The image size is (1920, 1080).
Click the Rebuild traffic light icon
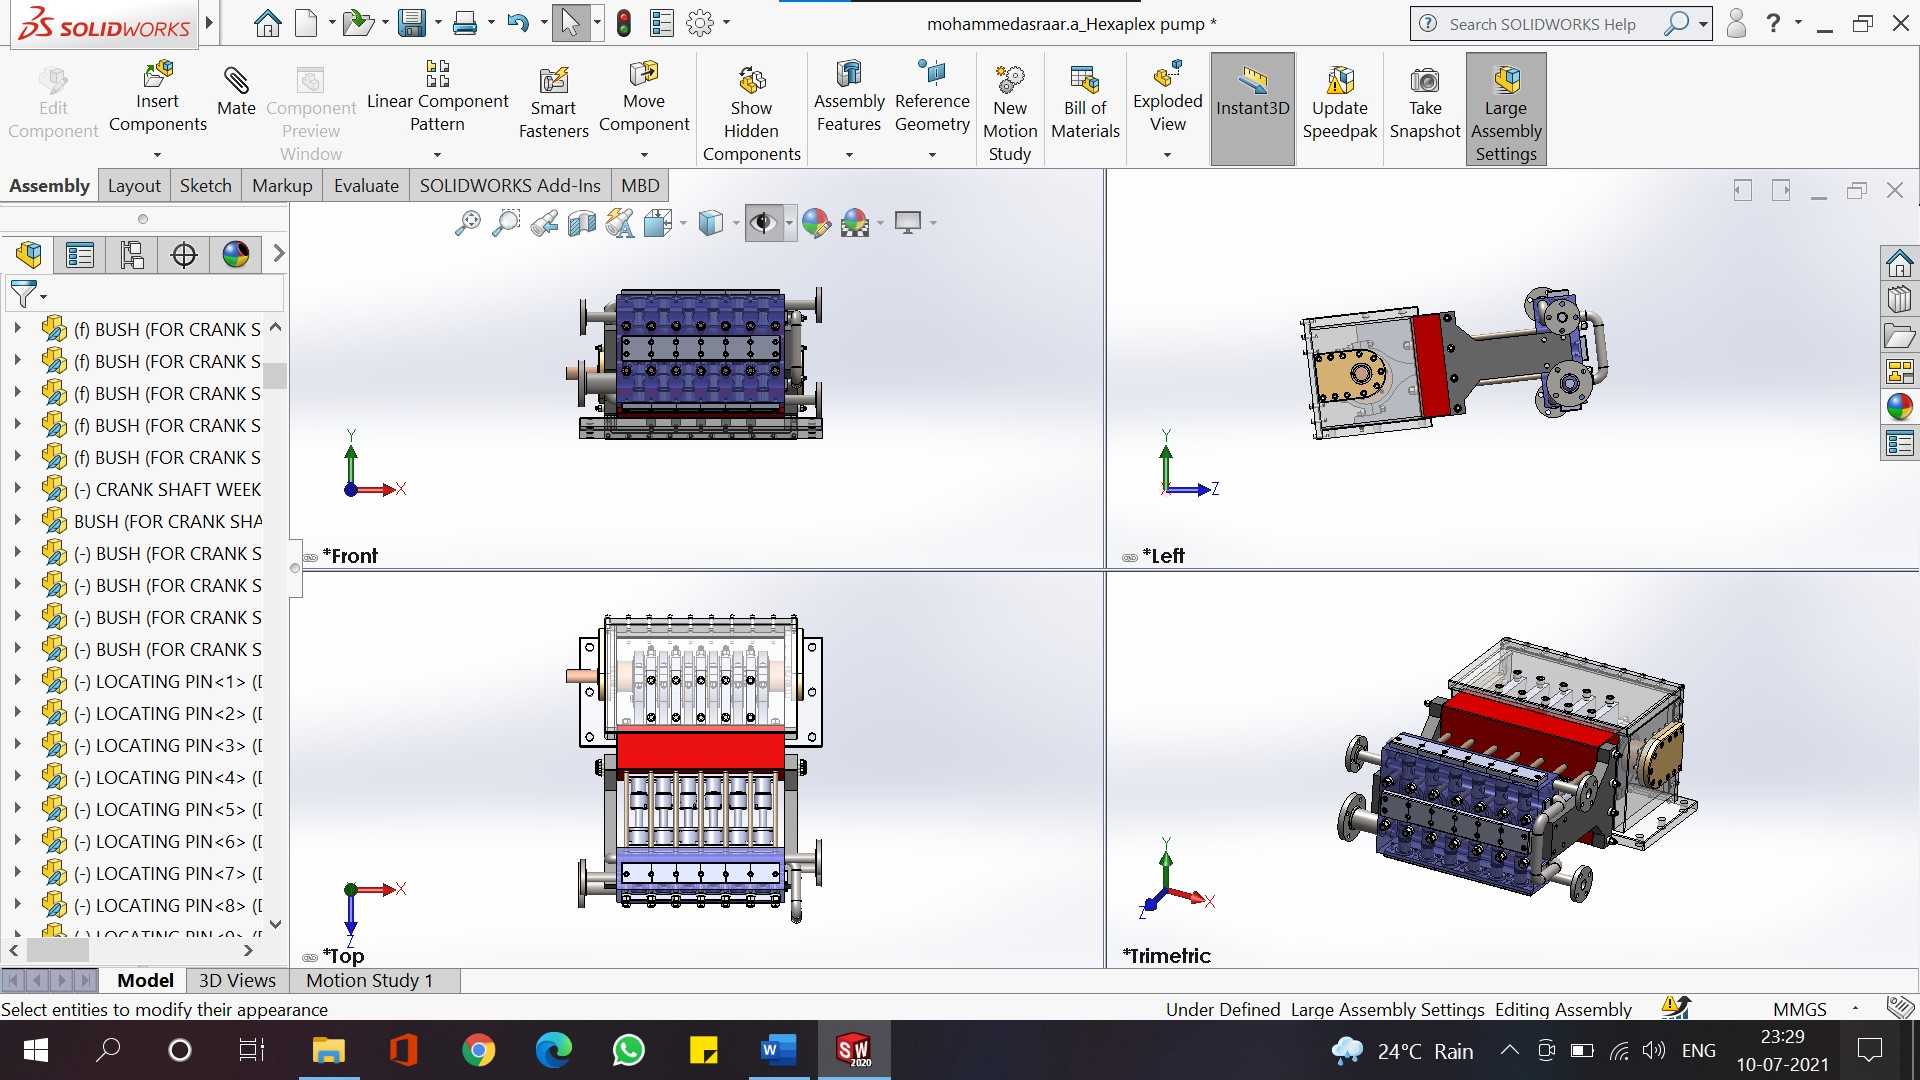[x=623, y=23]
